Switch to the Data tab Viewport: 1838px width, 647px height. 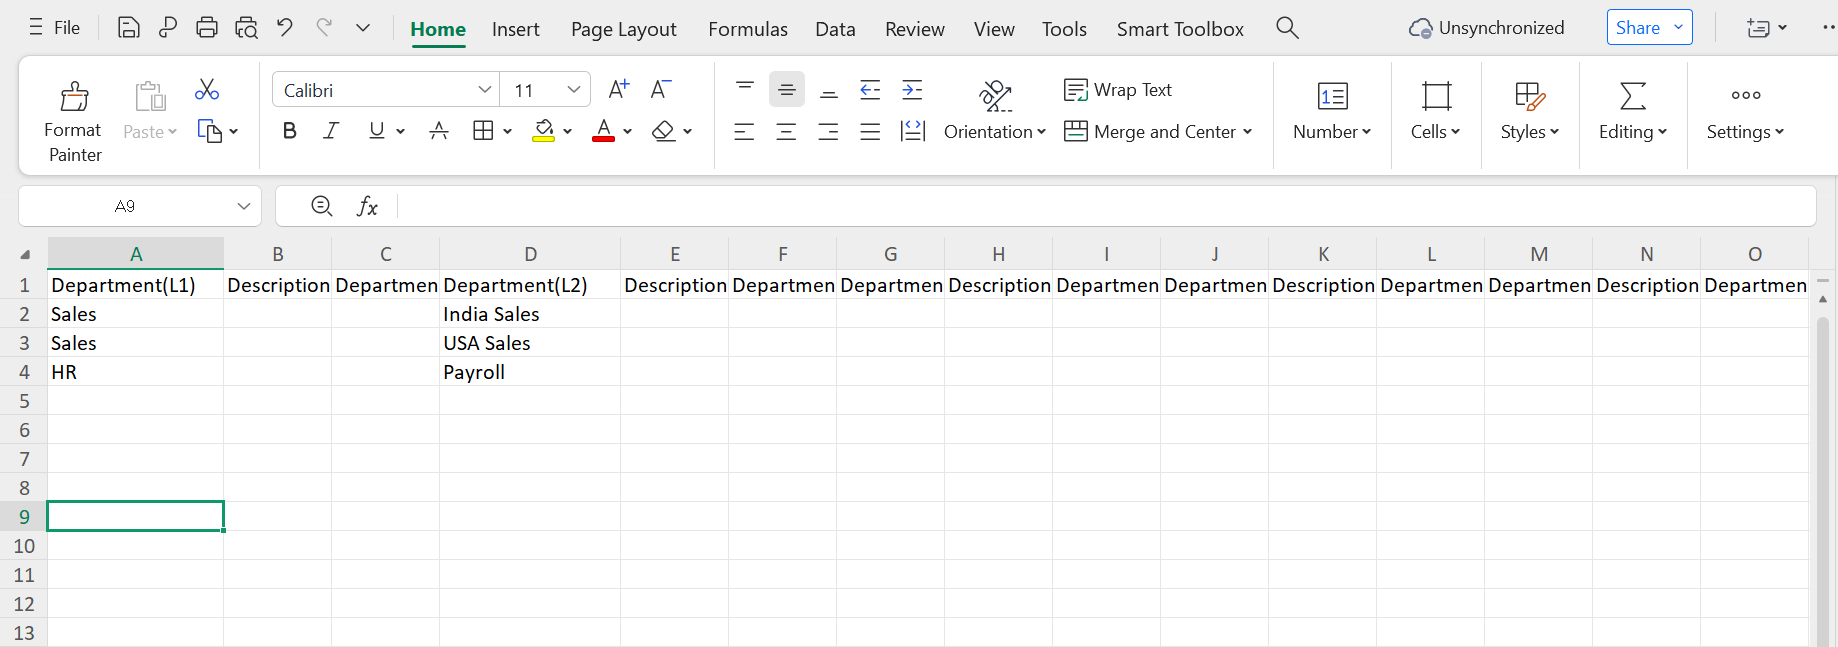[x=835, y=29]
